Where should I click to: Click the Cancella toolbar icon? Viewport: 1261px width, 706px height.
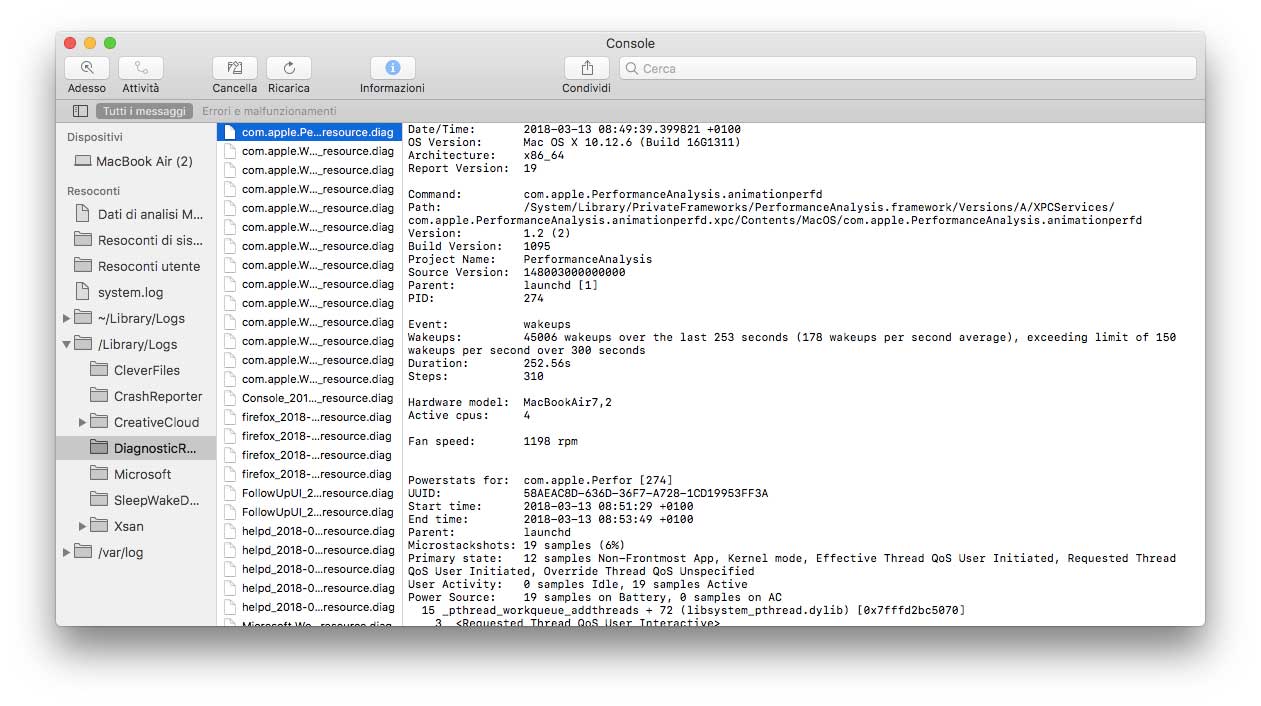tap(235, 68)
